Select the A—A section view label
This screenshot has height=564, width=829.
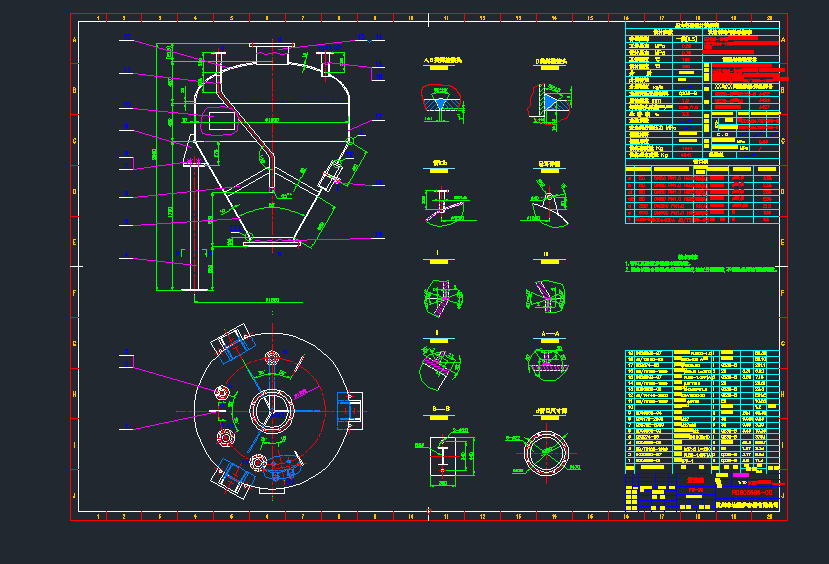click(x=549, y=331)
